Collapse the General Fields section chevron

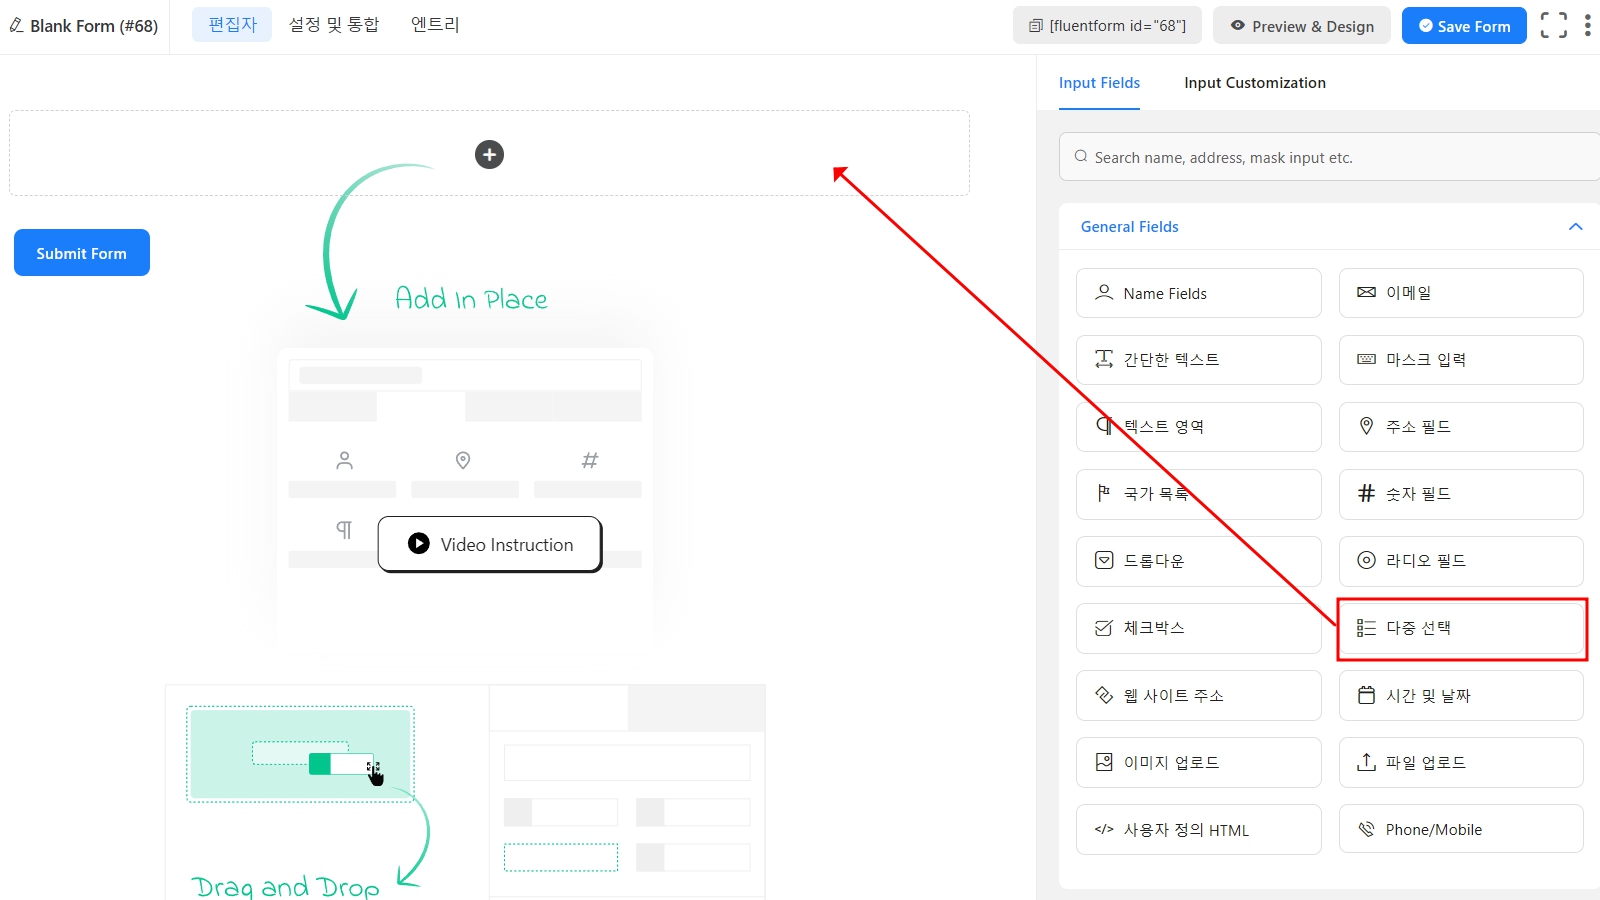1576,227
